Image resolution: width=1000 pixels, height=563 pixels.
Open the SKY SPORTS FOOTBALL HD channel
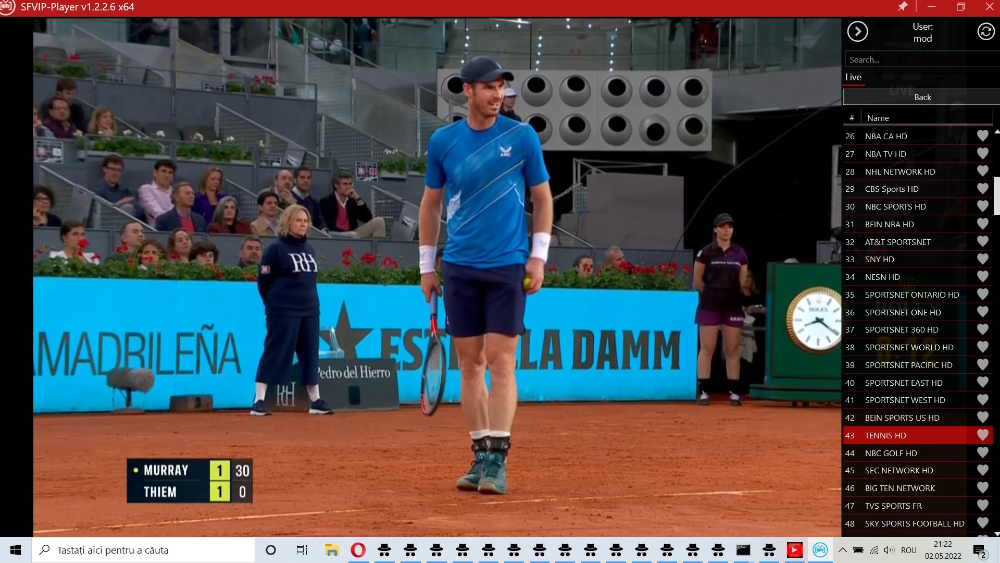917,523
